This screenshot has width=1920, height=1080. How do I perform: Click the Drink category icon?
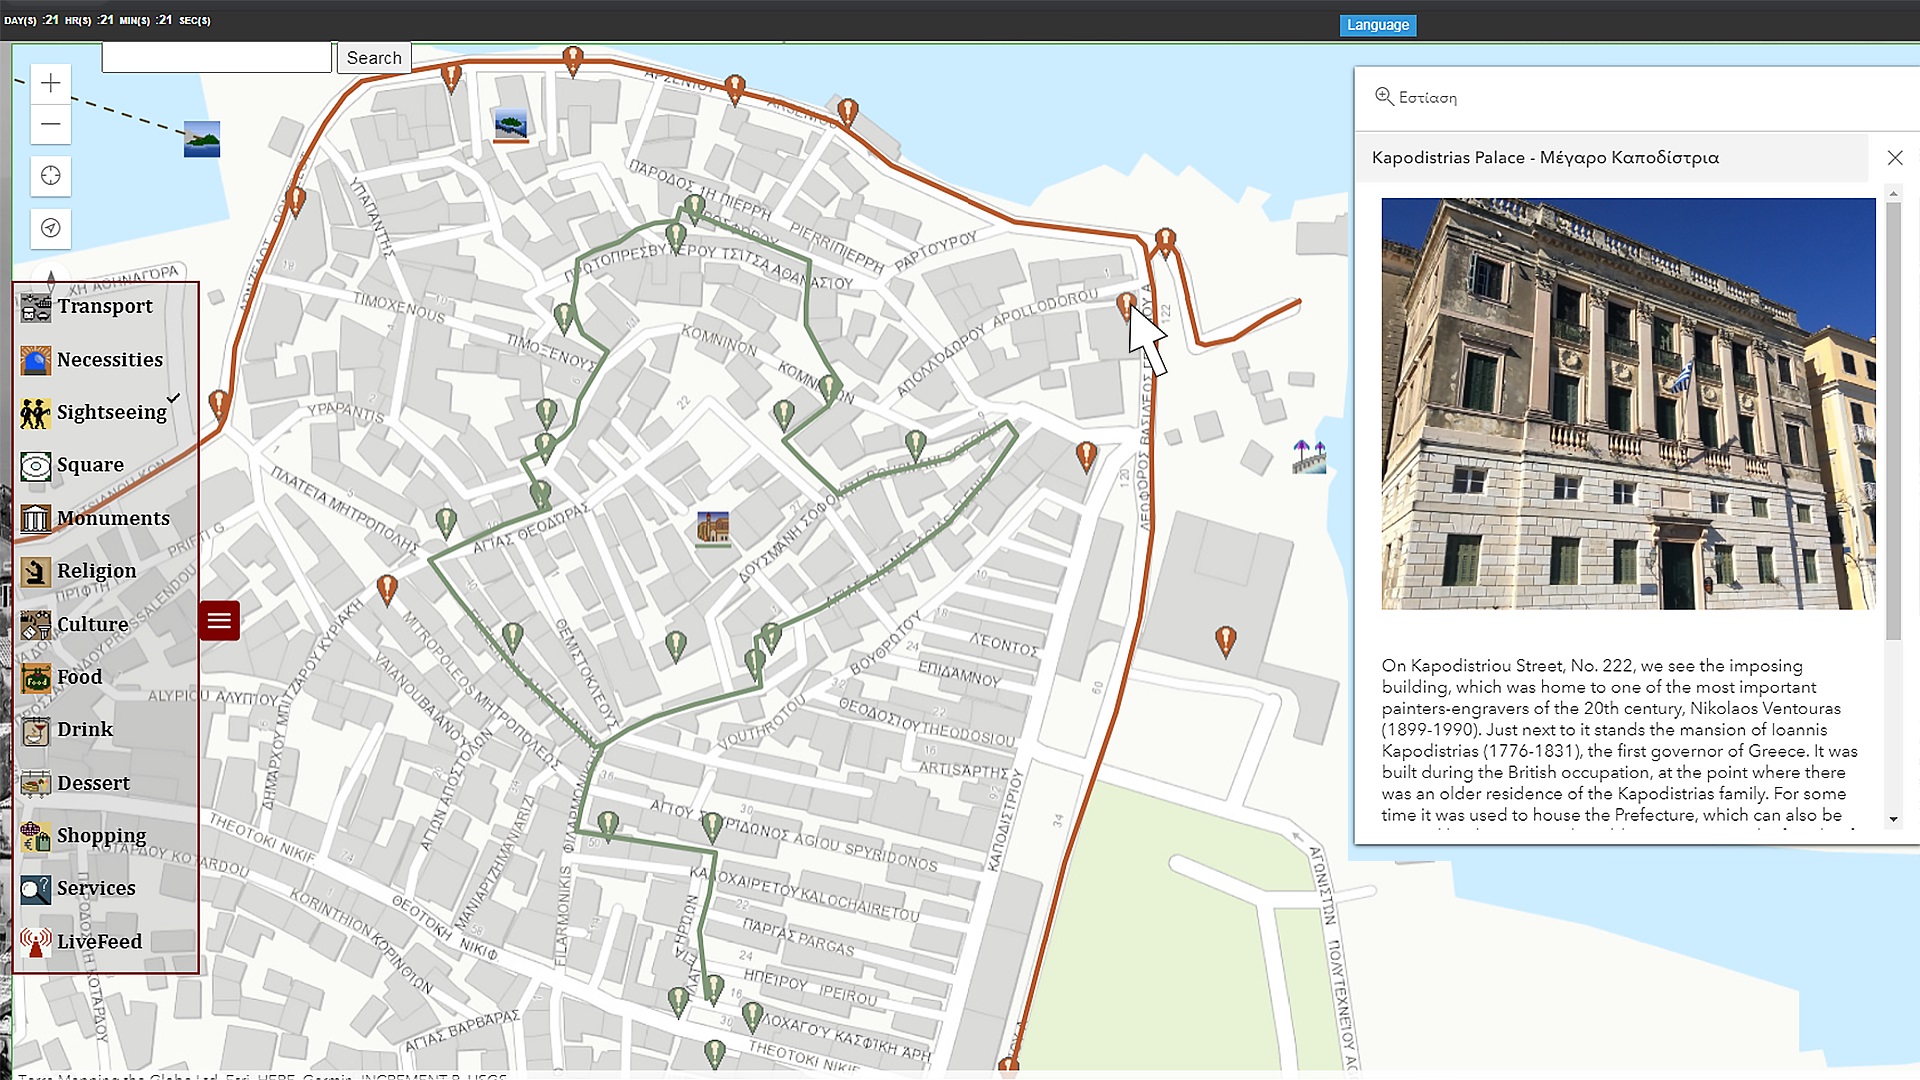pyautogui.click(x=36, y=731)
